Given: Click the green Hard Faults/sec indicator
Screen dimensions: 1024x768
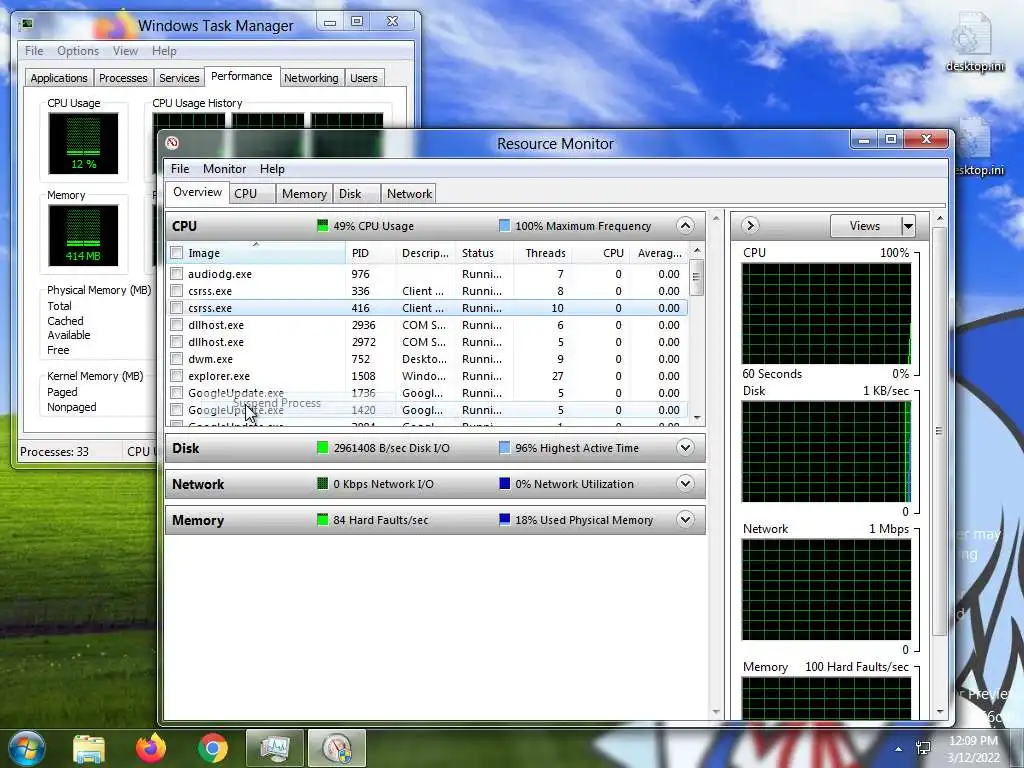Looking at the screenshot, I should coord(322,520).
